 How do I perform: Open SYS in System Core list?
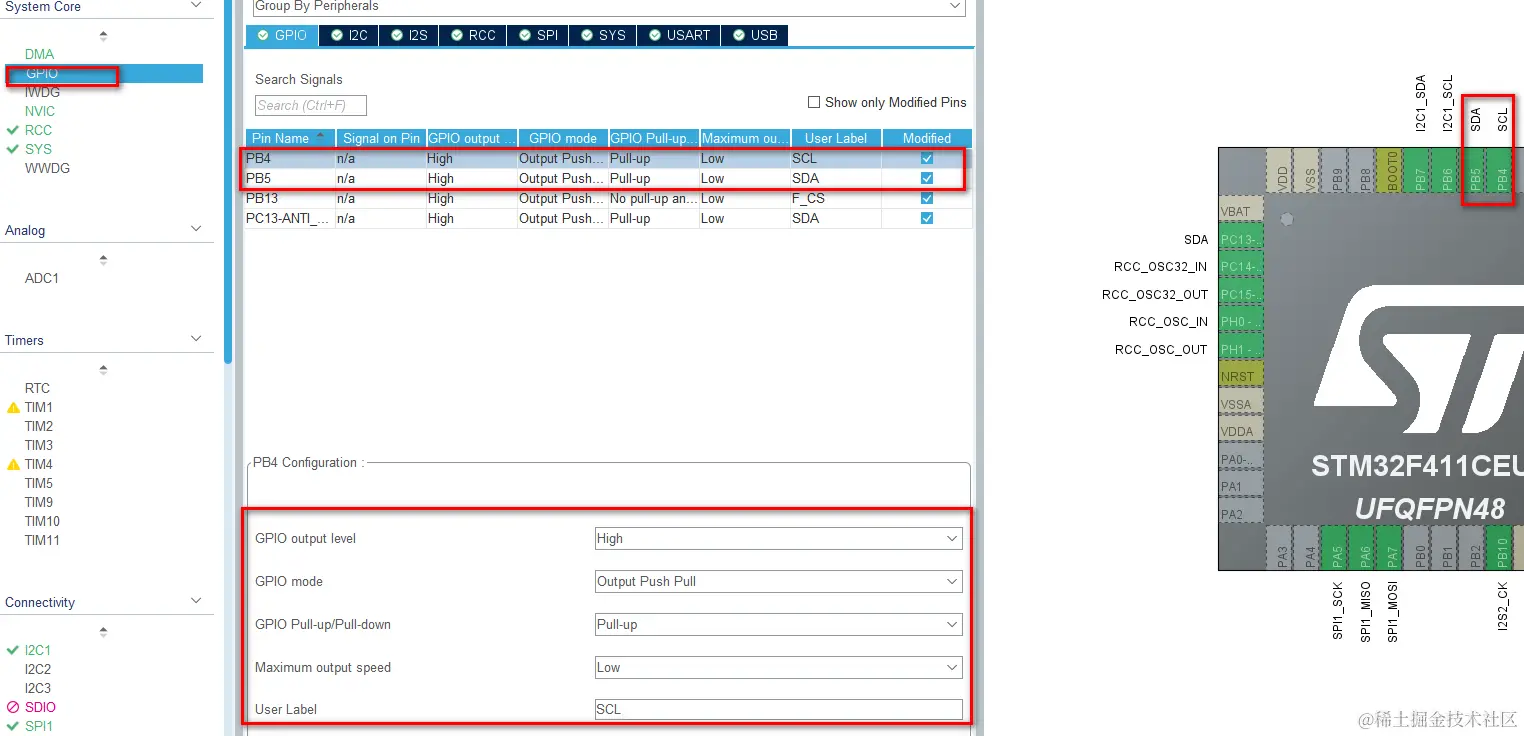(38, 149)
